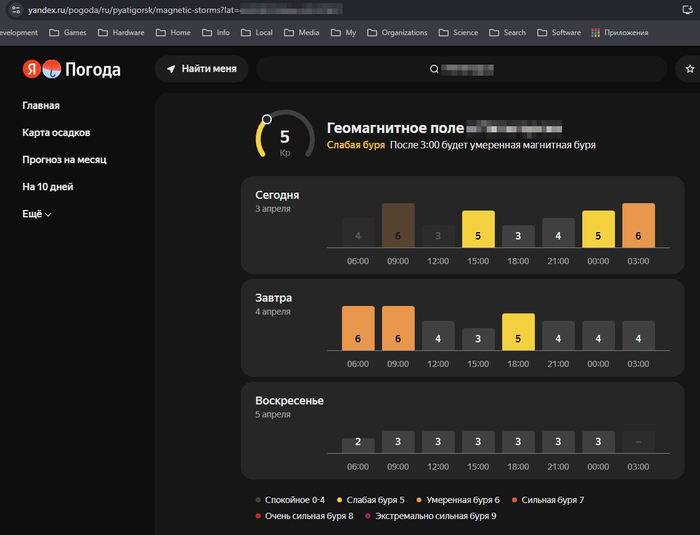700x535 pixels.
Task: Open На 10 дней in the sidebar
Action: (x=48, y=187)
